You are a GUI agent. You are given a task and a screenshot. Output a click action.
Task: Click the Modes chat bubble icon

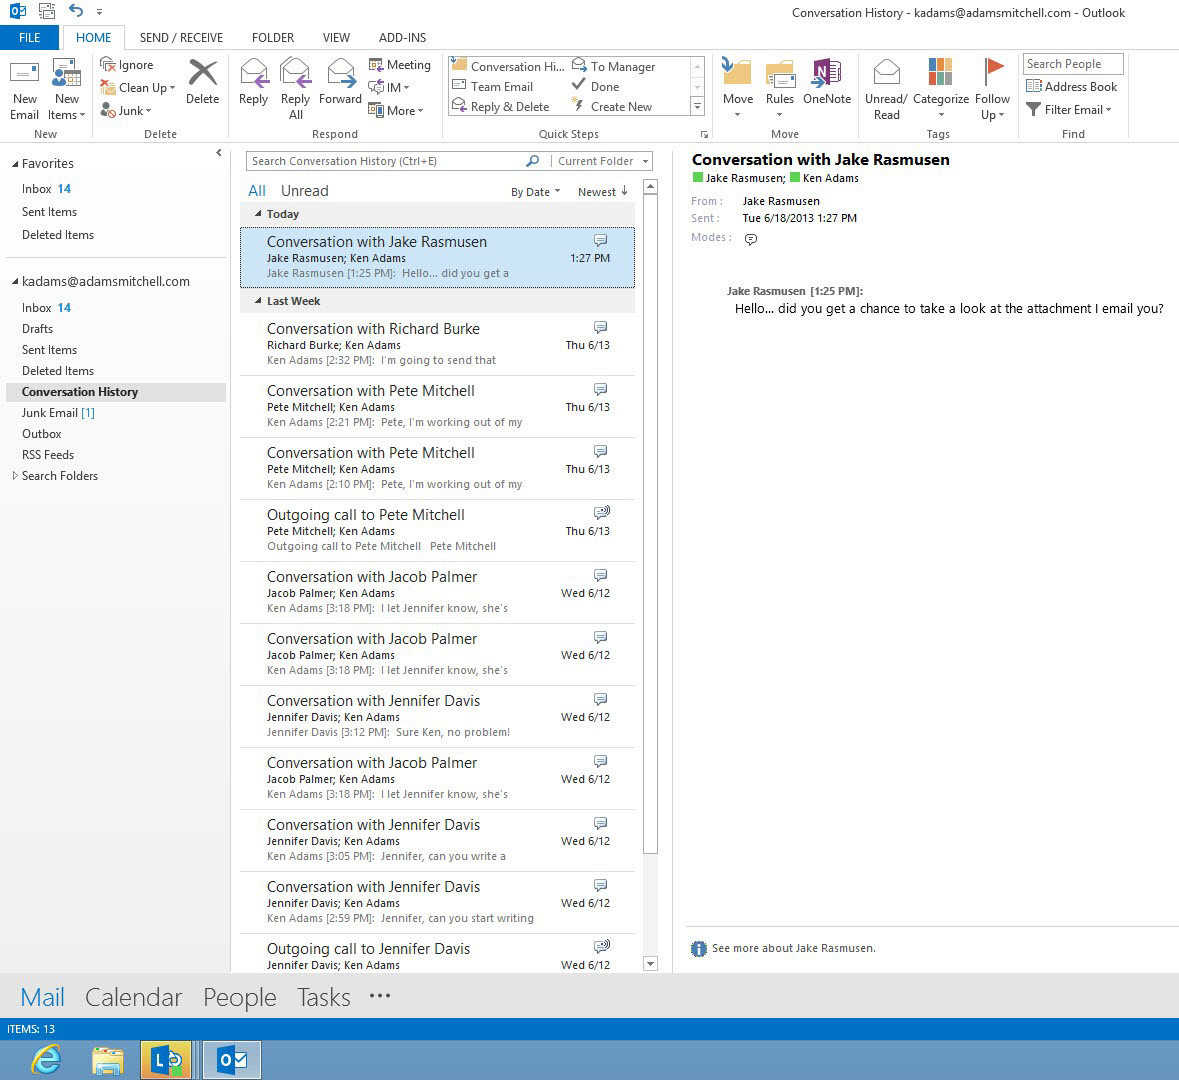click(x=750, y=239)
